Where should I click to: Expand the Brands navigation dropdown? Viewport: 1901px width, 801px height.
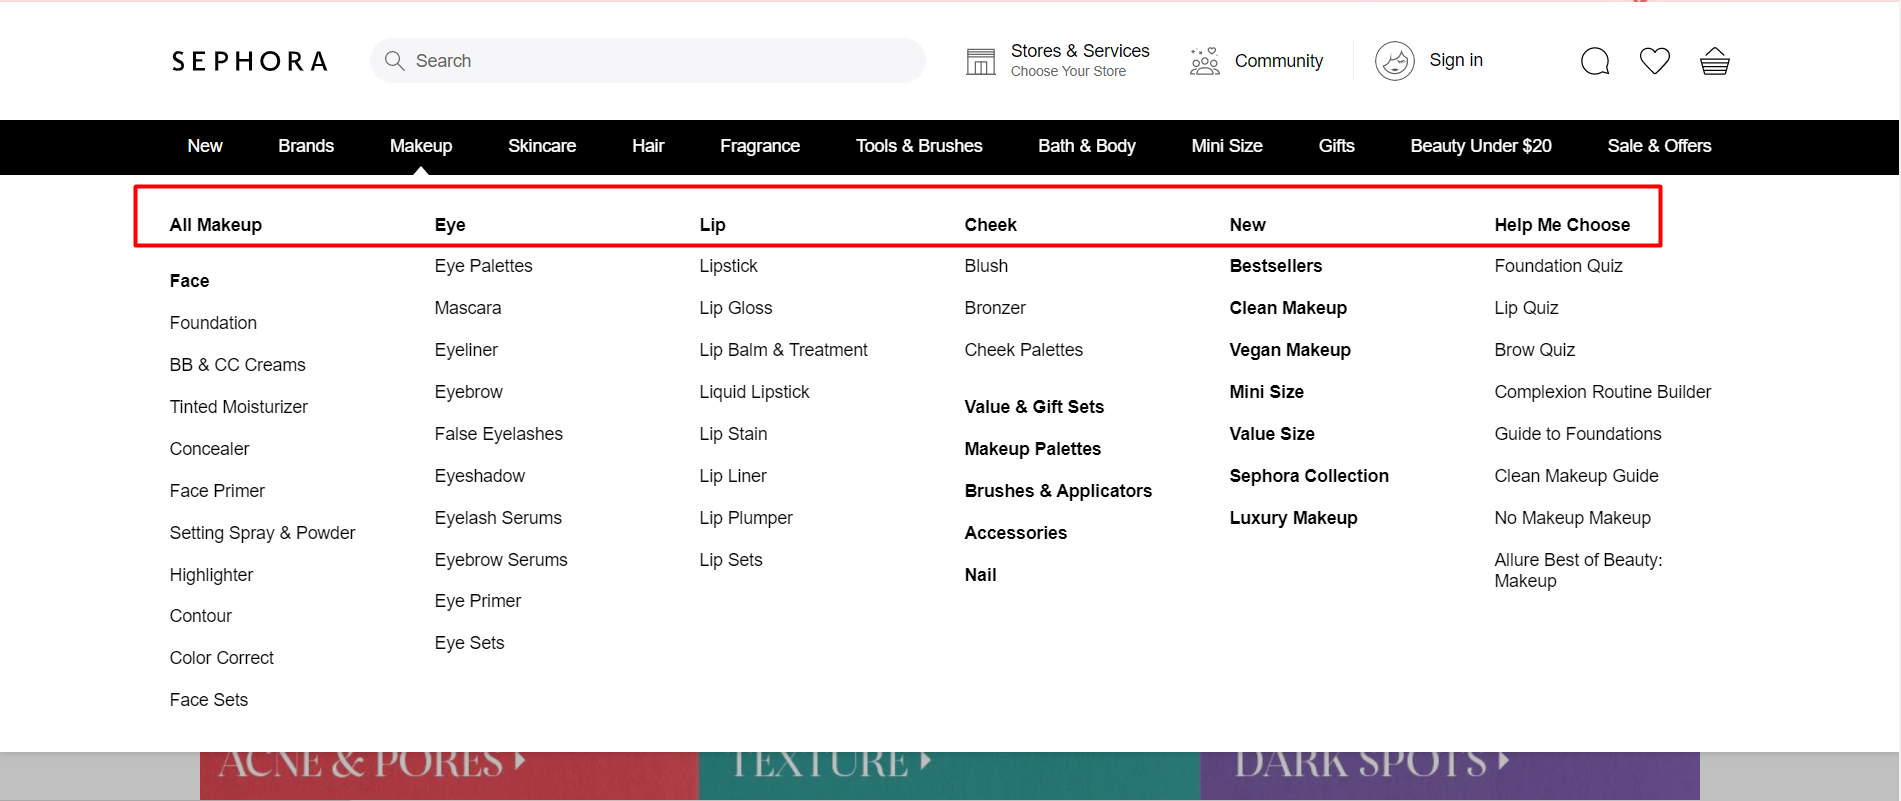pyautogui.click(x=306, y=146)
